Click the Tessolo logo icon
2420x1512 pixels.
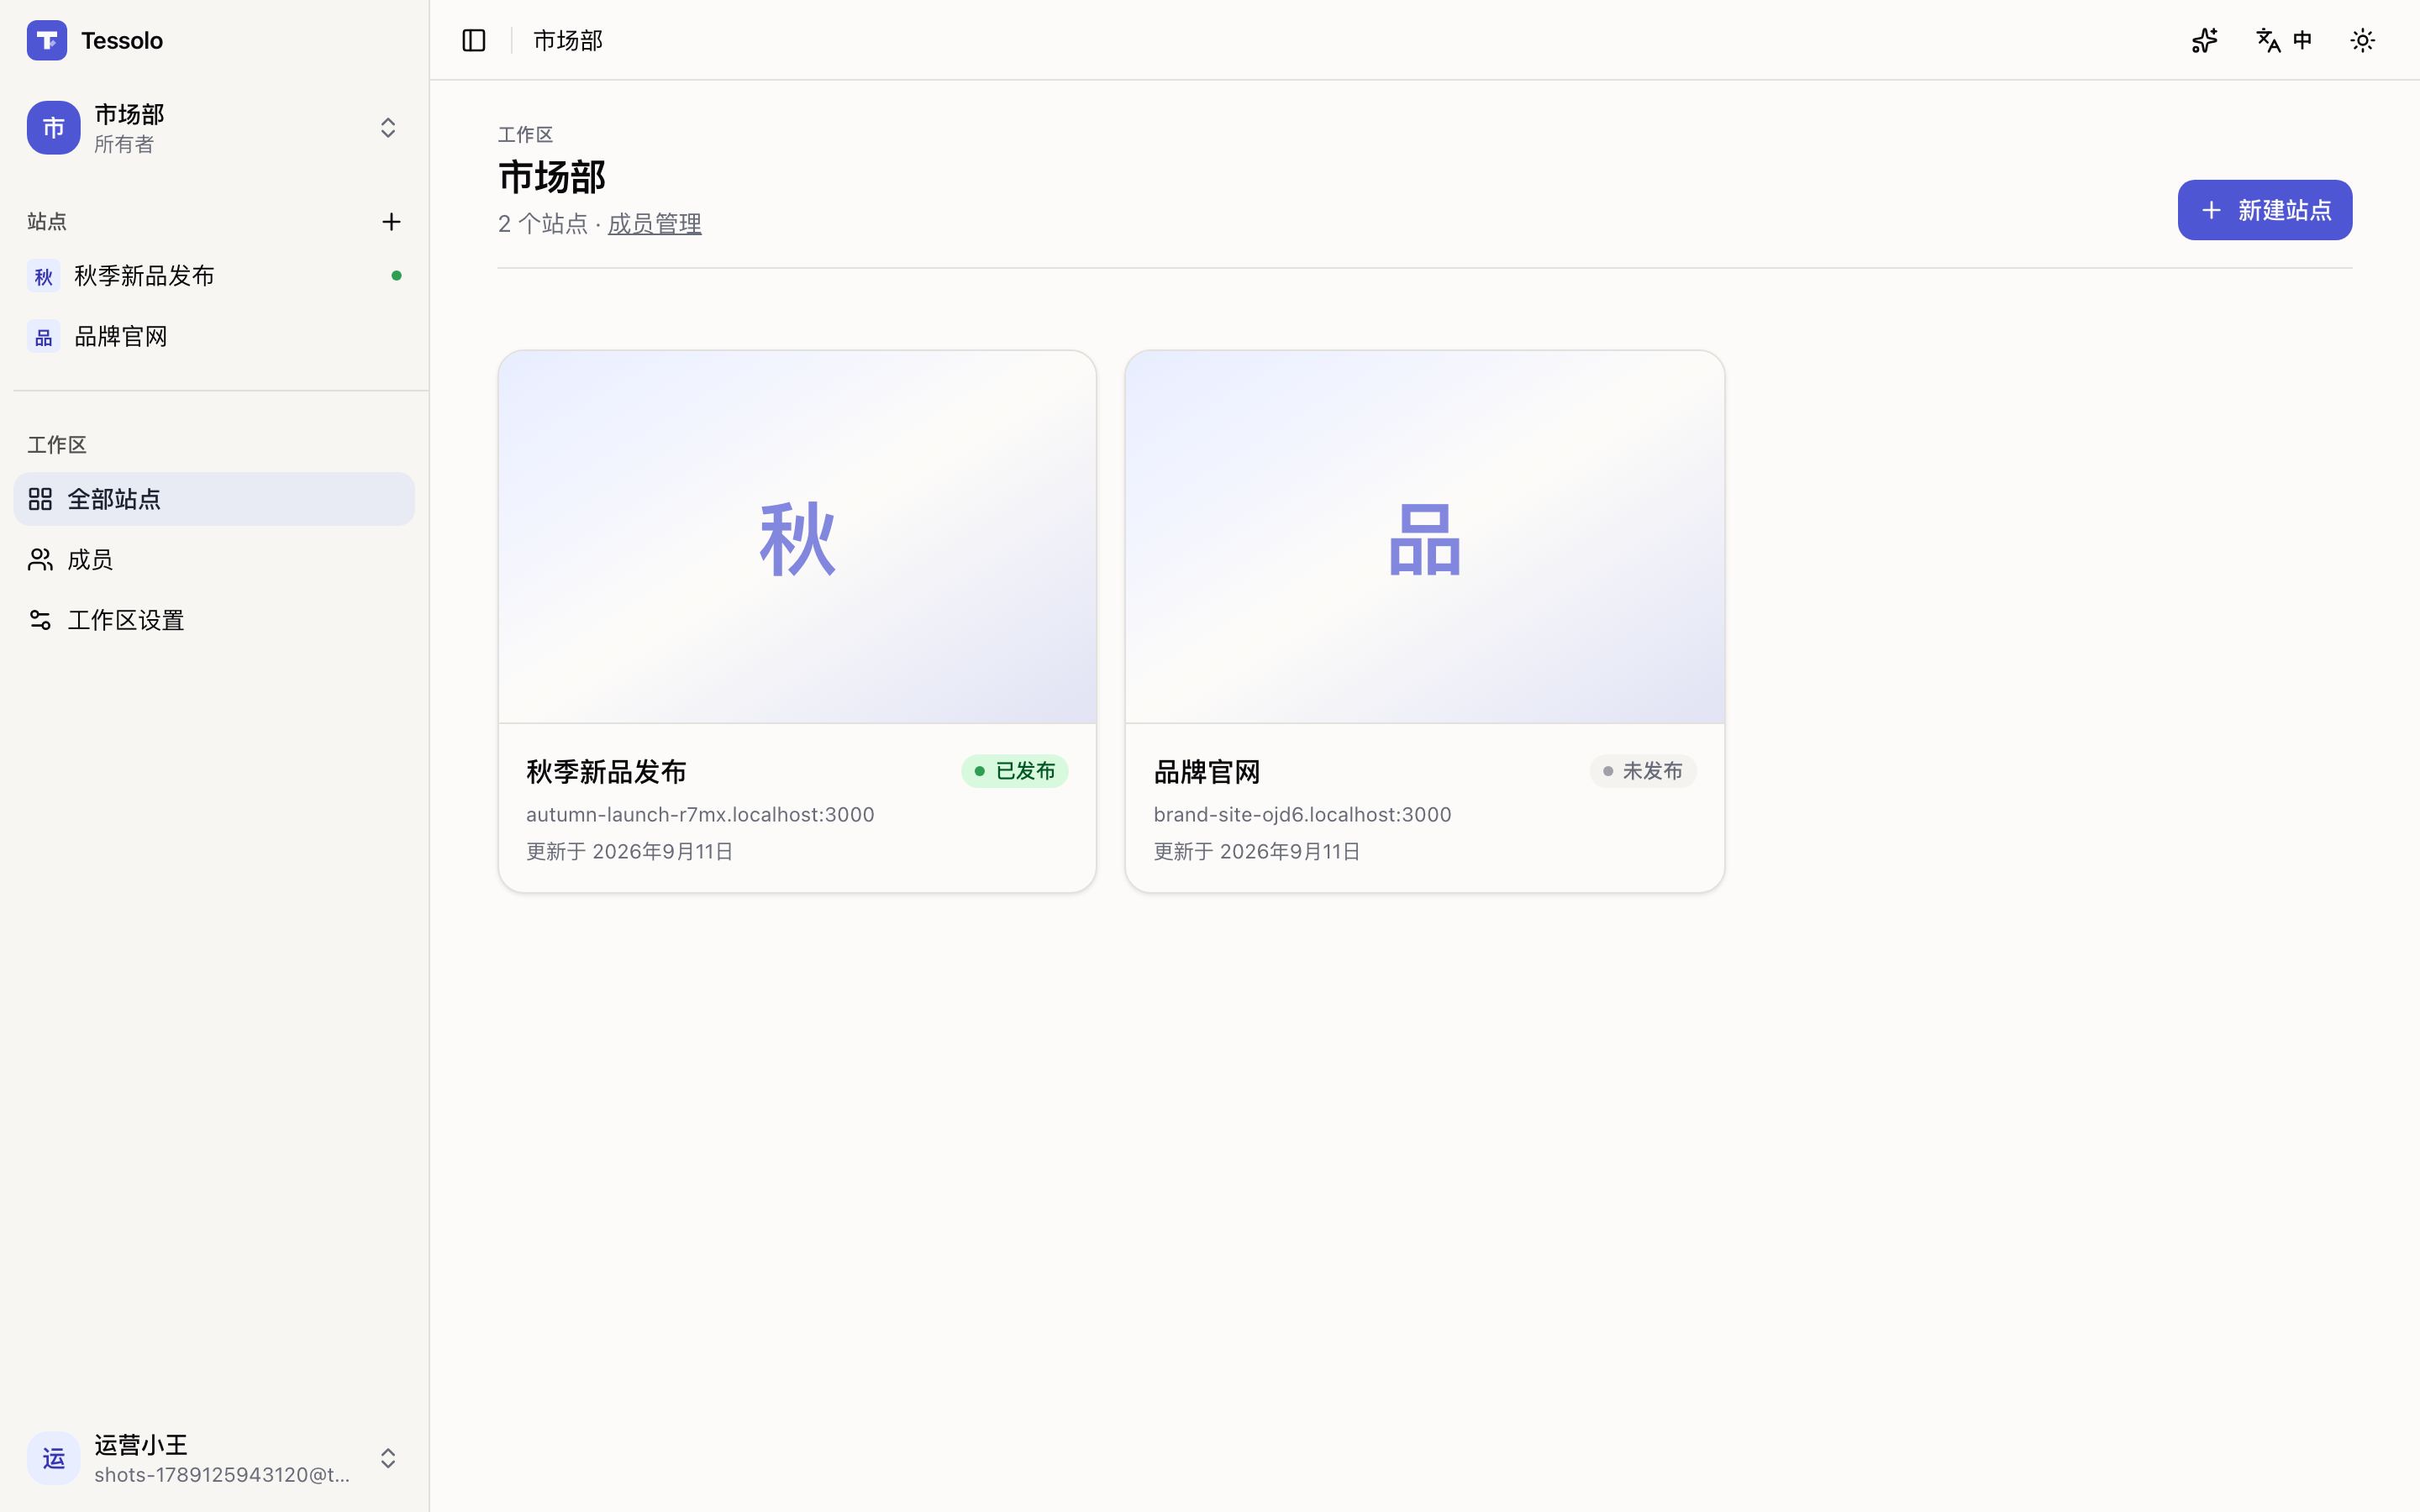click(x=47, y=41)
